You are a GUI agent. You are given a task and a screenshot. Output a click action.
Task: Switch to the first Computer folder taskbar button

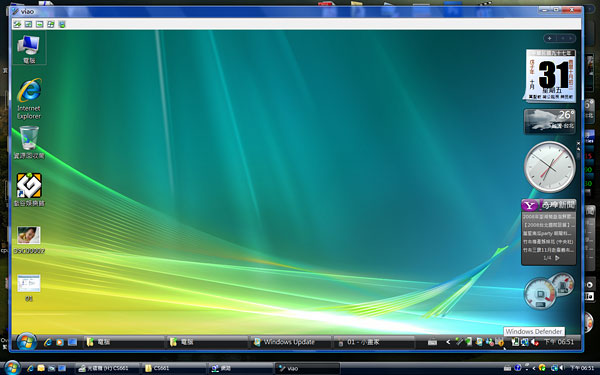click(124, 342)
